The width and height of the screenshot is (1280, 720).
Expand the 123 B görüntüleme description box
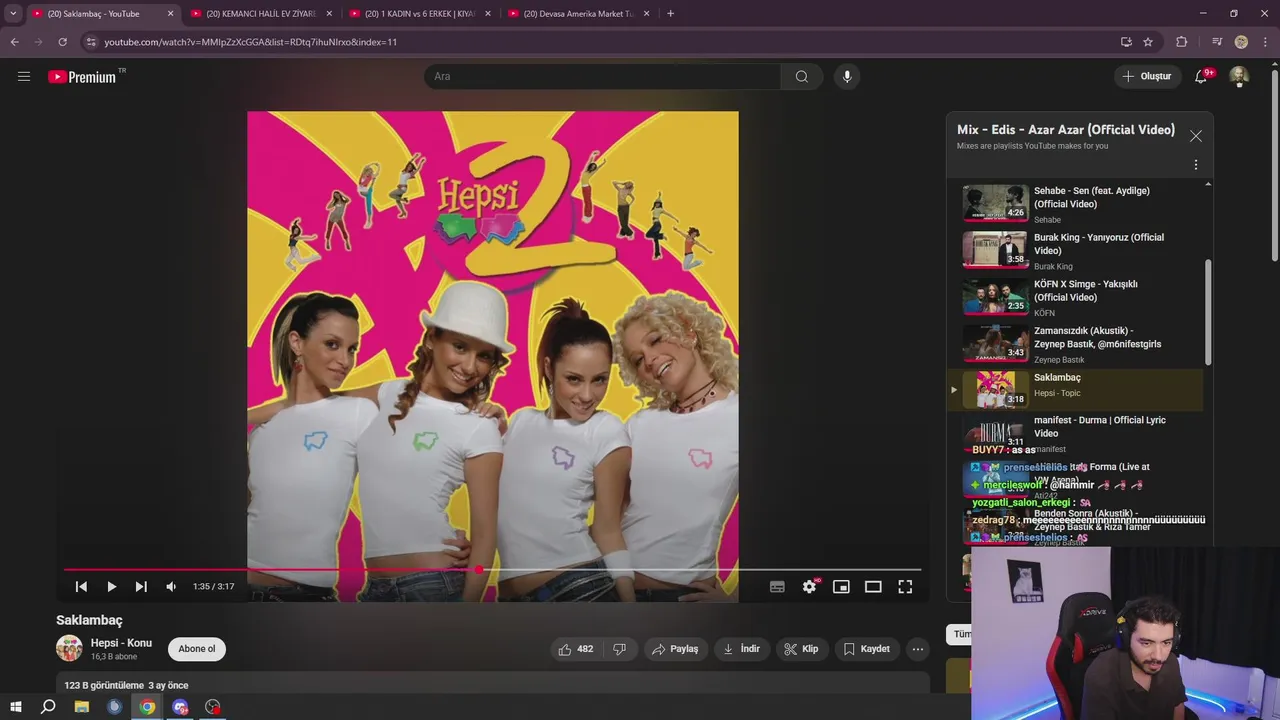pyautogui.click(x=492, y=685)
